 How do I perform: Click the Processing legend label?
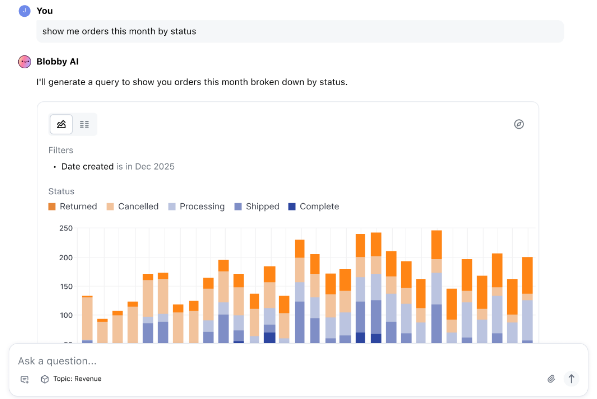pos(202,206)
